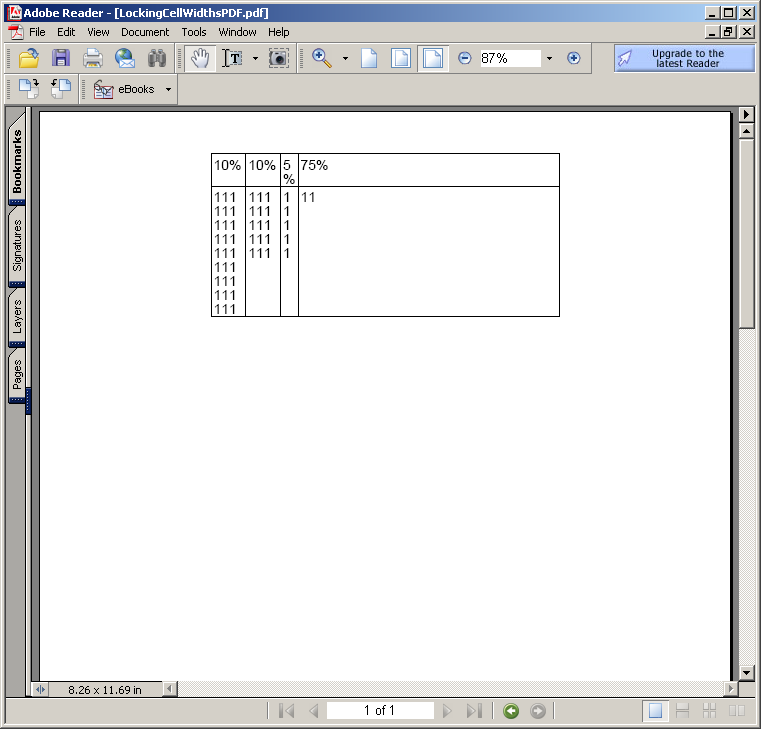Image resolution: width=761 pixels, height=729 pixels.
Task: Save a copy using the floppy disk icon
Action: (61, 58)
